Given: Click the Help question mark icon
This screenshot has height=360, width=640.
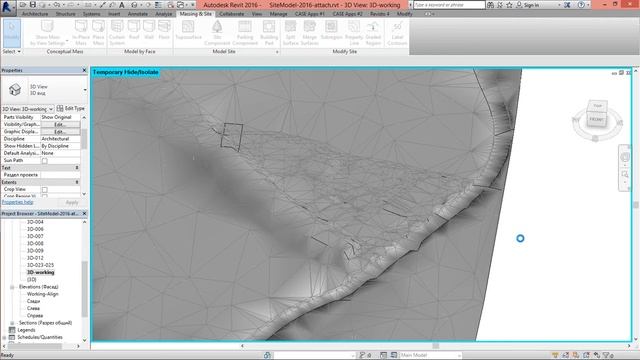Looking at the screenshot, I should point(581,5).
